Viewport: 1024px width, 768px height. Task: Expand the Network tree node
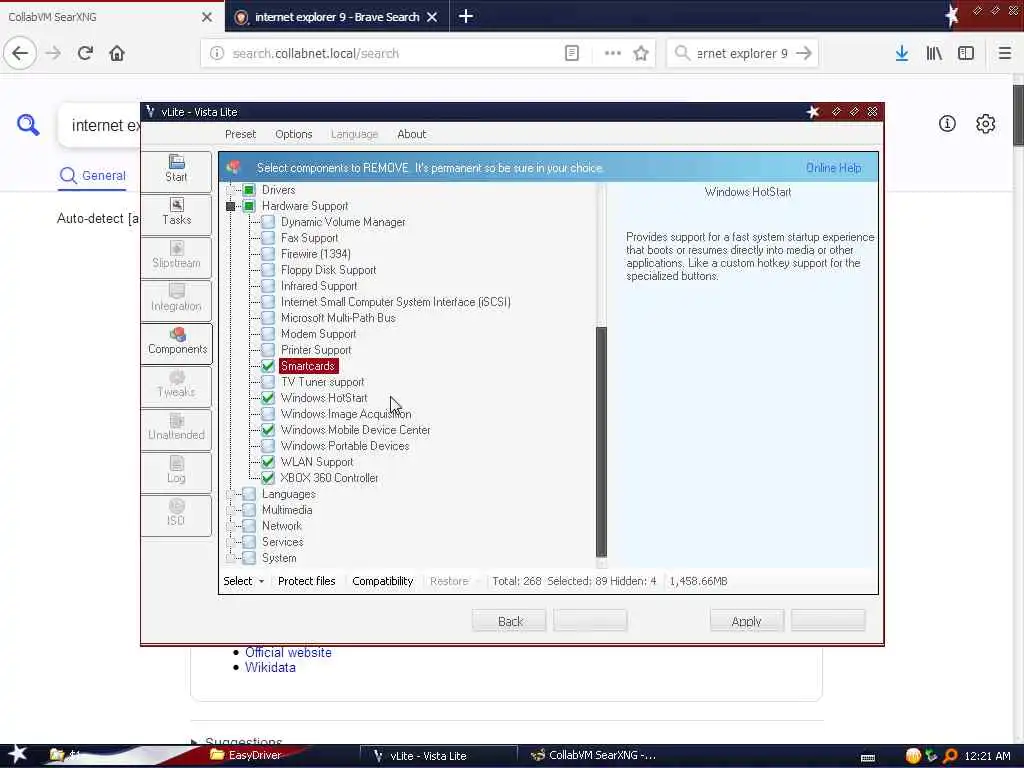231,526
